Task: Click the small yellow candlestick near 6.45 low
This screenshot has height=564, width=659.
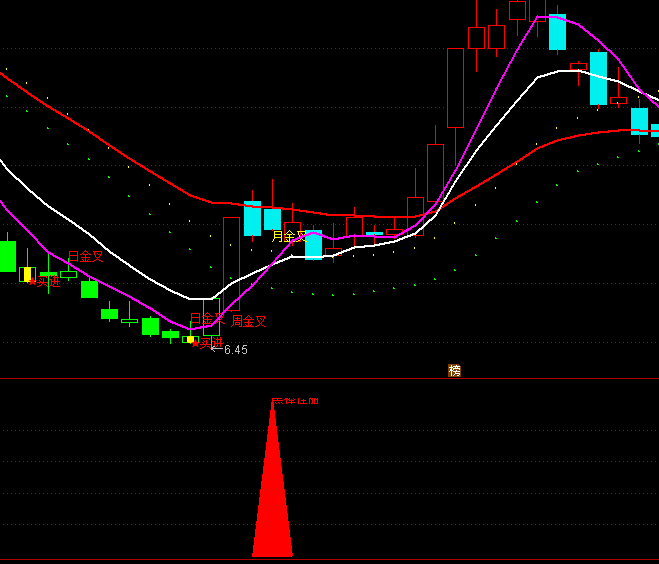Action: pos(188,339)
